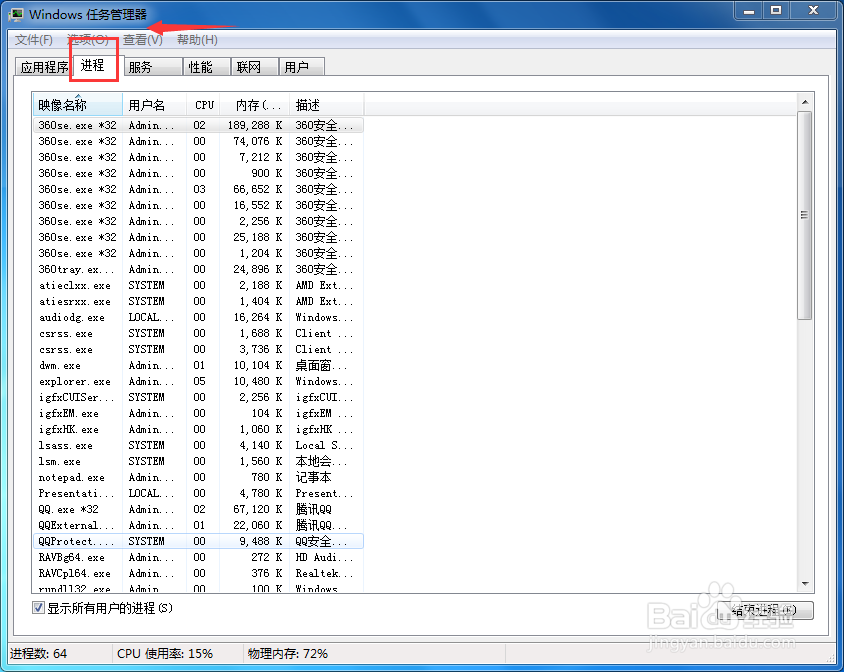Select the dwm.exe process

click(198, 365)
